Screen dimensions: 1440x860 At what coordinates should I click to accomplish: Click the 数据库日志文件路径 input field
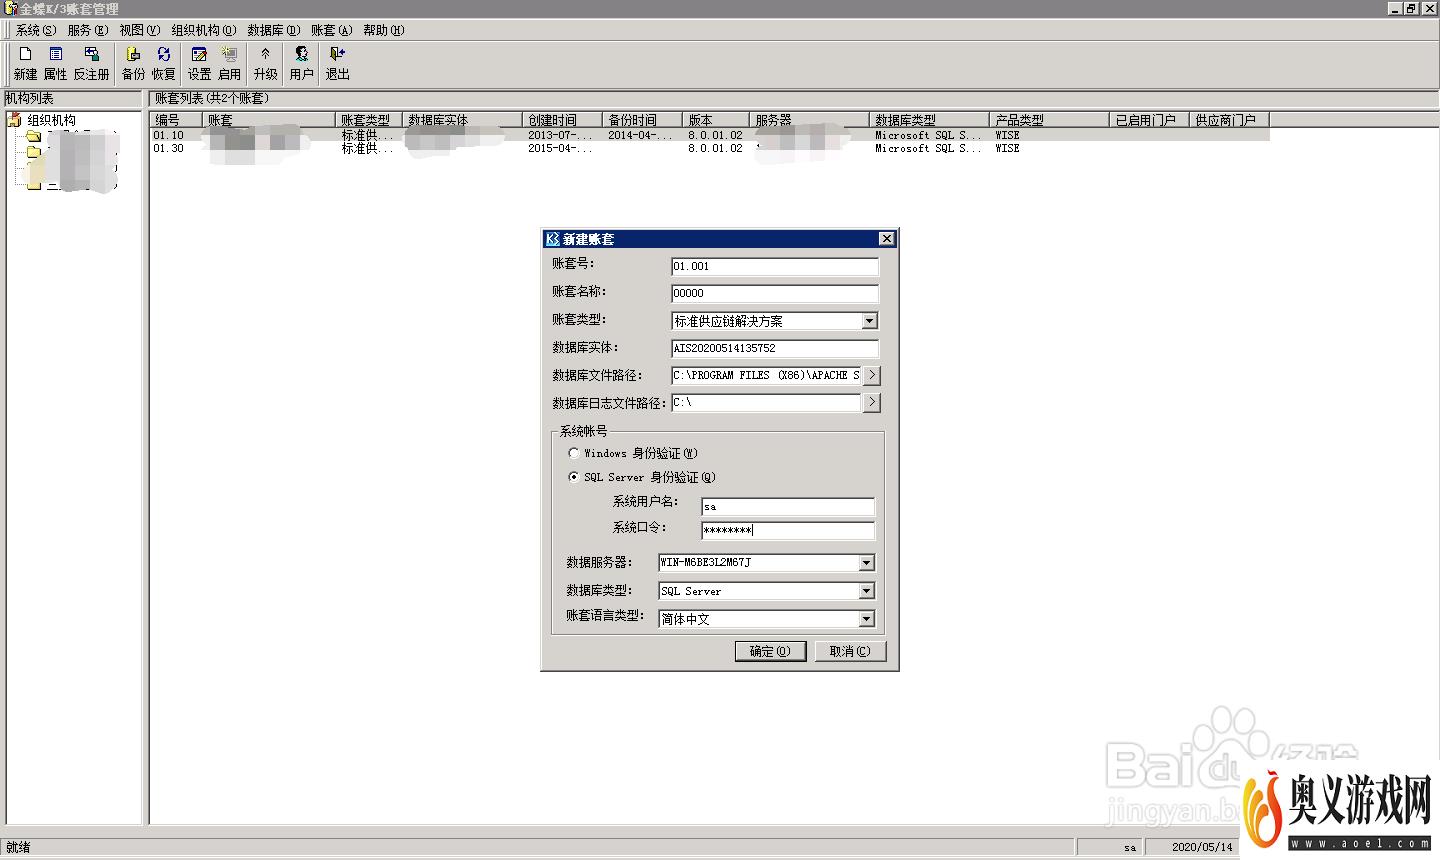tap(766, 402)
